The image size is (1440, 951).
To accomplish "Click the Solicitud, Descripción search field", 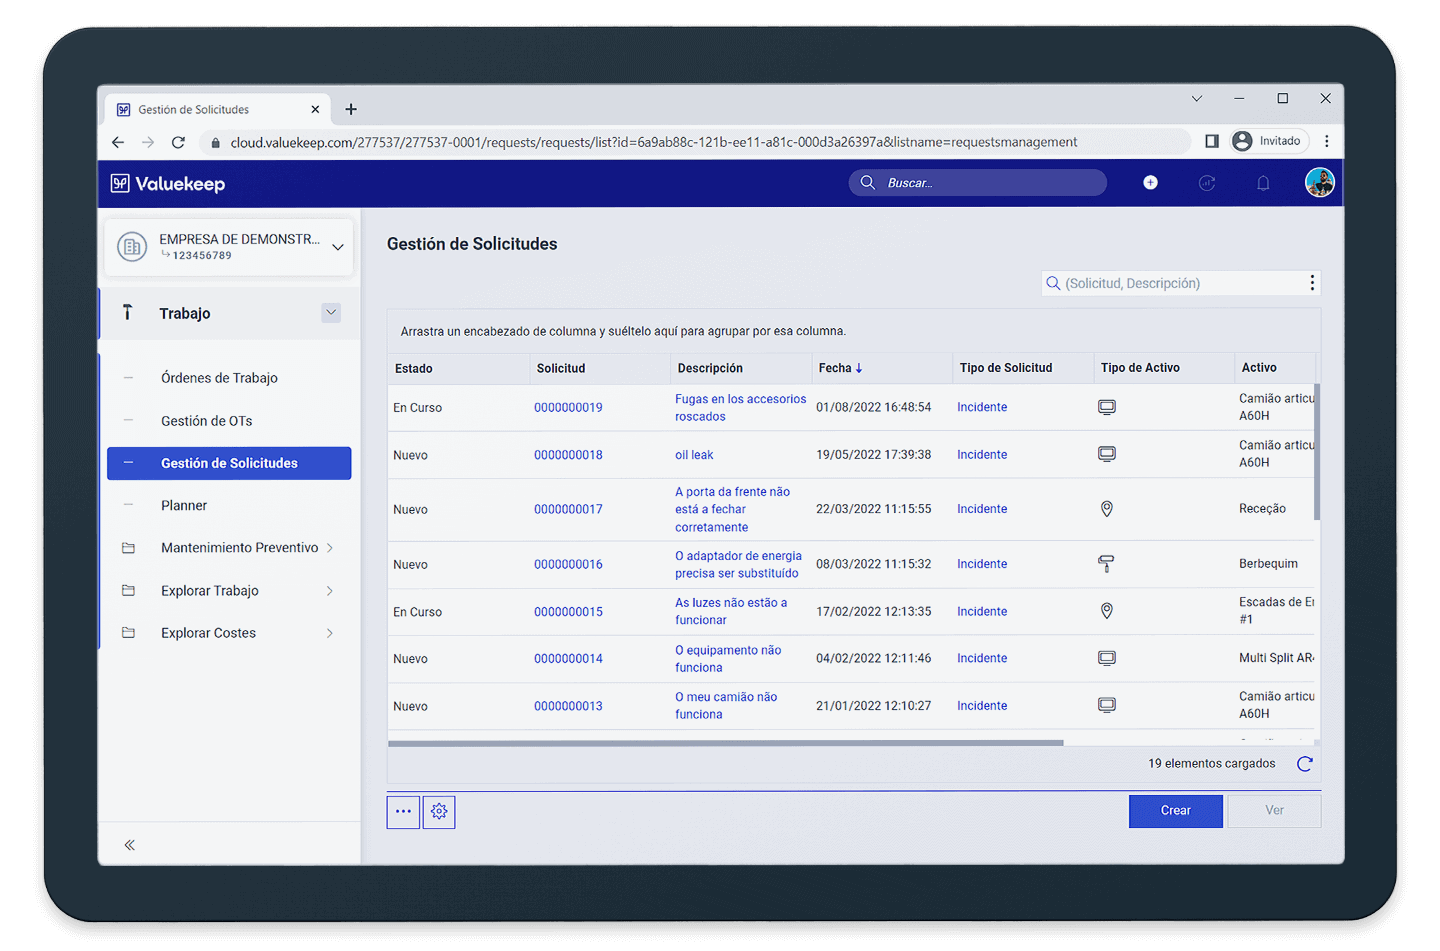I will pos(1180,284).
